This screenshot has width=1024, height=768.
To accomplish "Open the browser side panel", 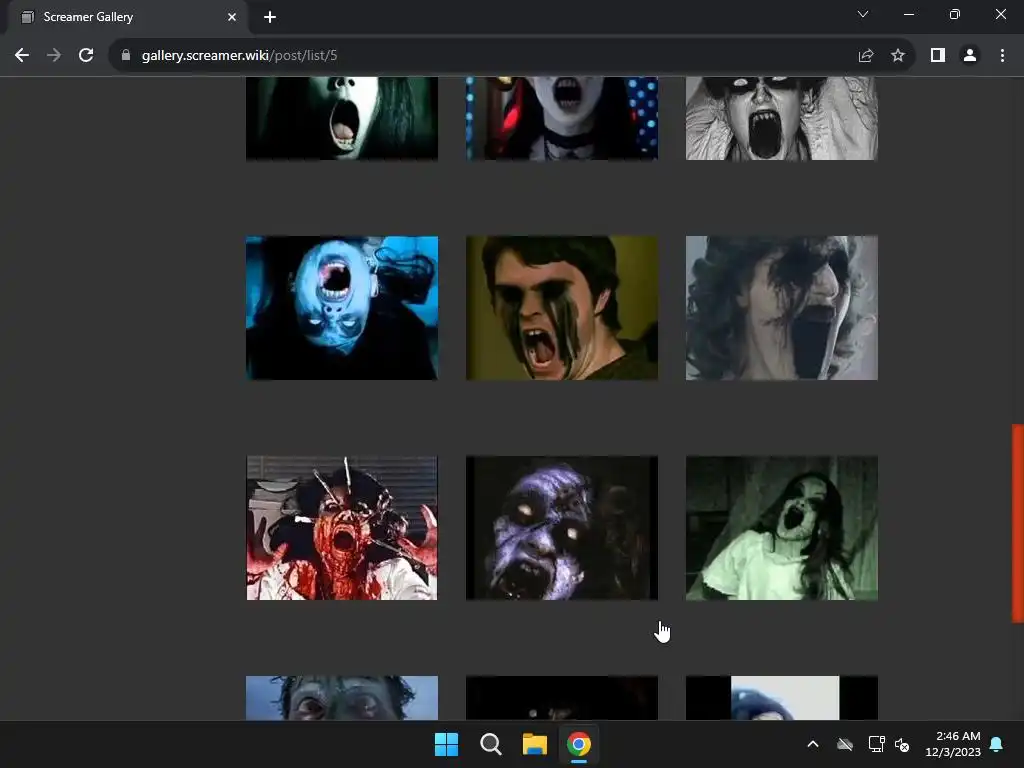I will point(938,56).
